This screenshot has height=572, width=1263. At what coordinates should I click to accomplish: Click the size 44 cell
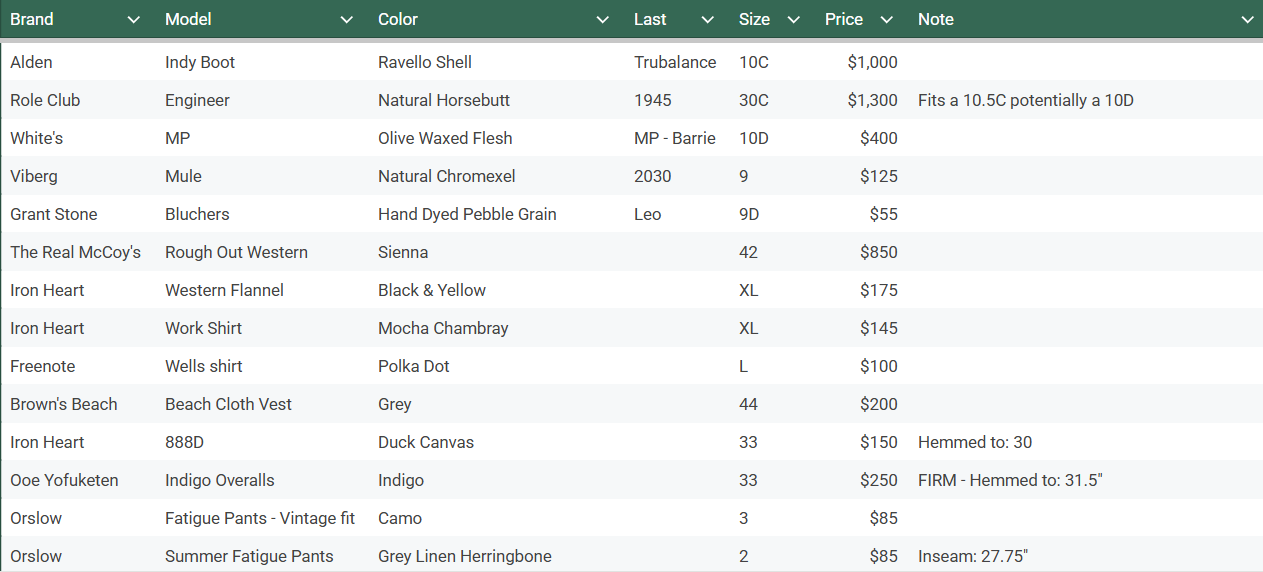[x=748, y=404]
